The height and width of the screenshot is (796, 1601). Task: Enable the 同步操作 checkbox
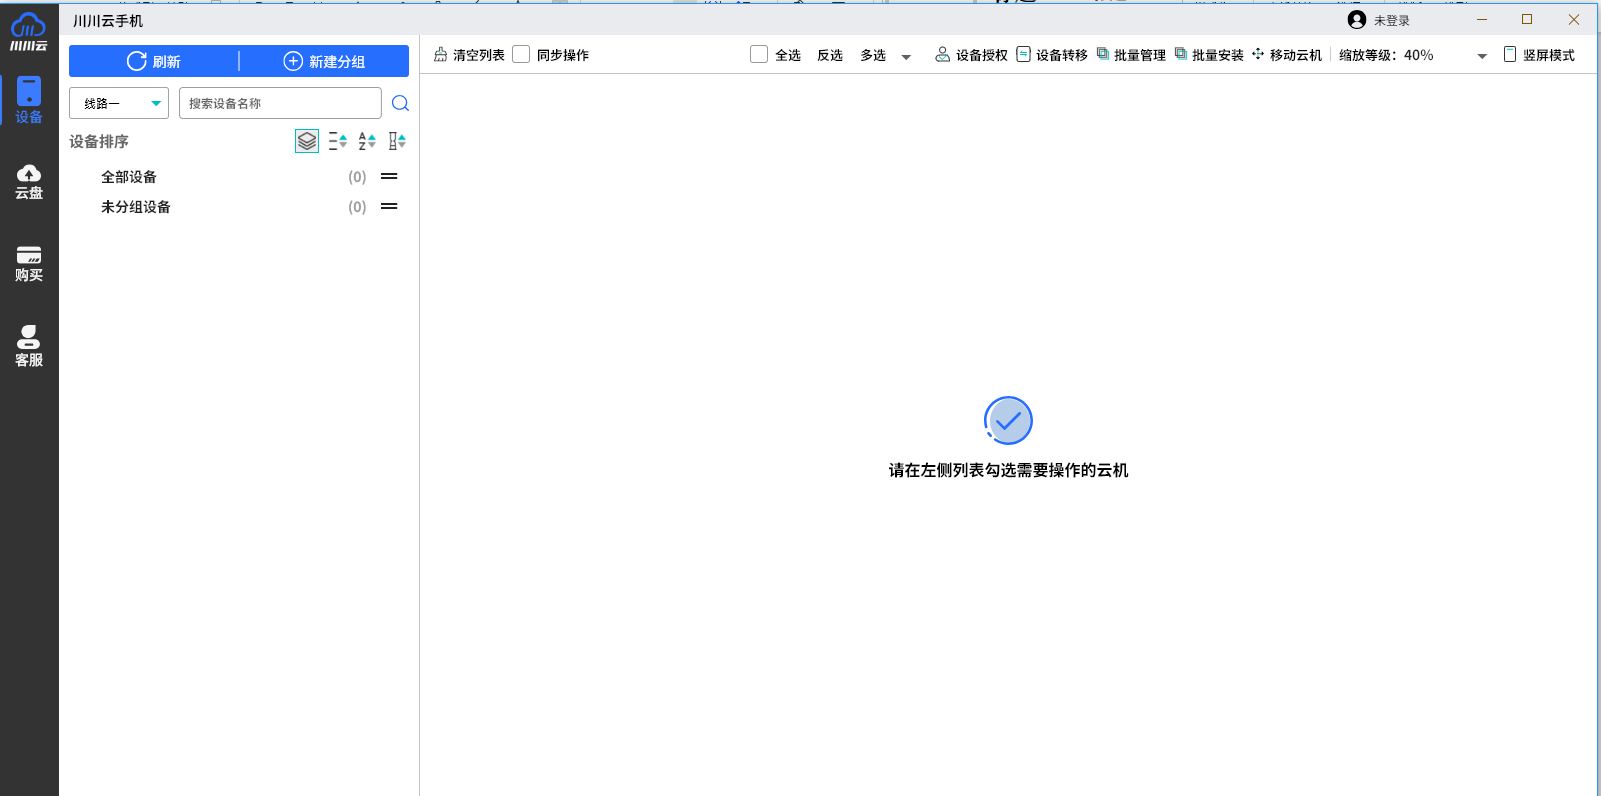[x=521, y=55]
